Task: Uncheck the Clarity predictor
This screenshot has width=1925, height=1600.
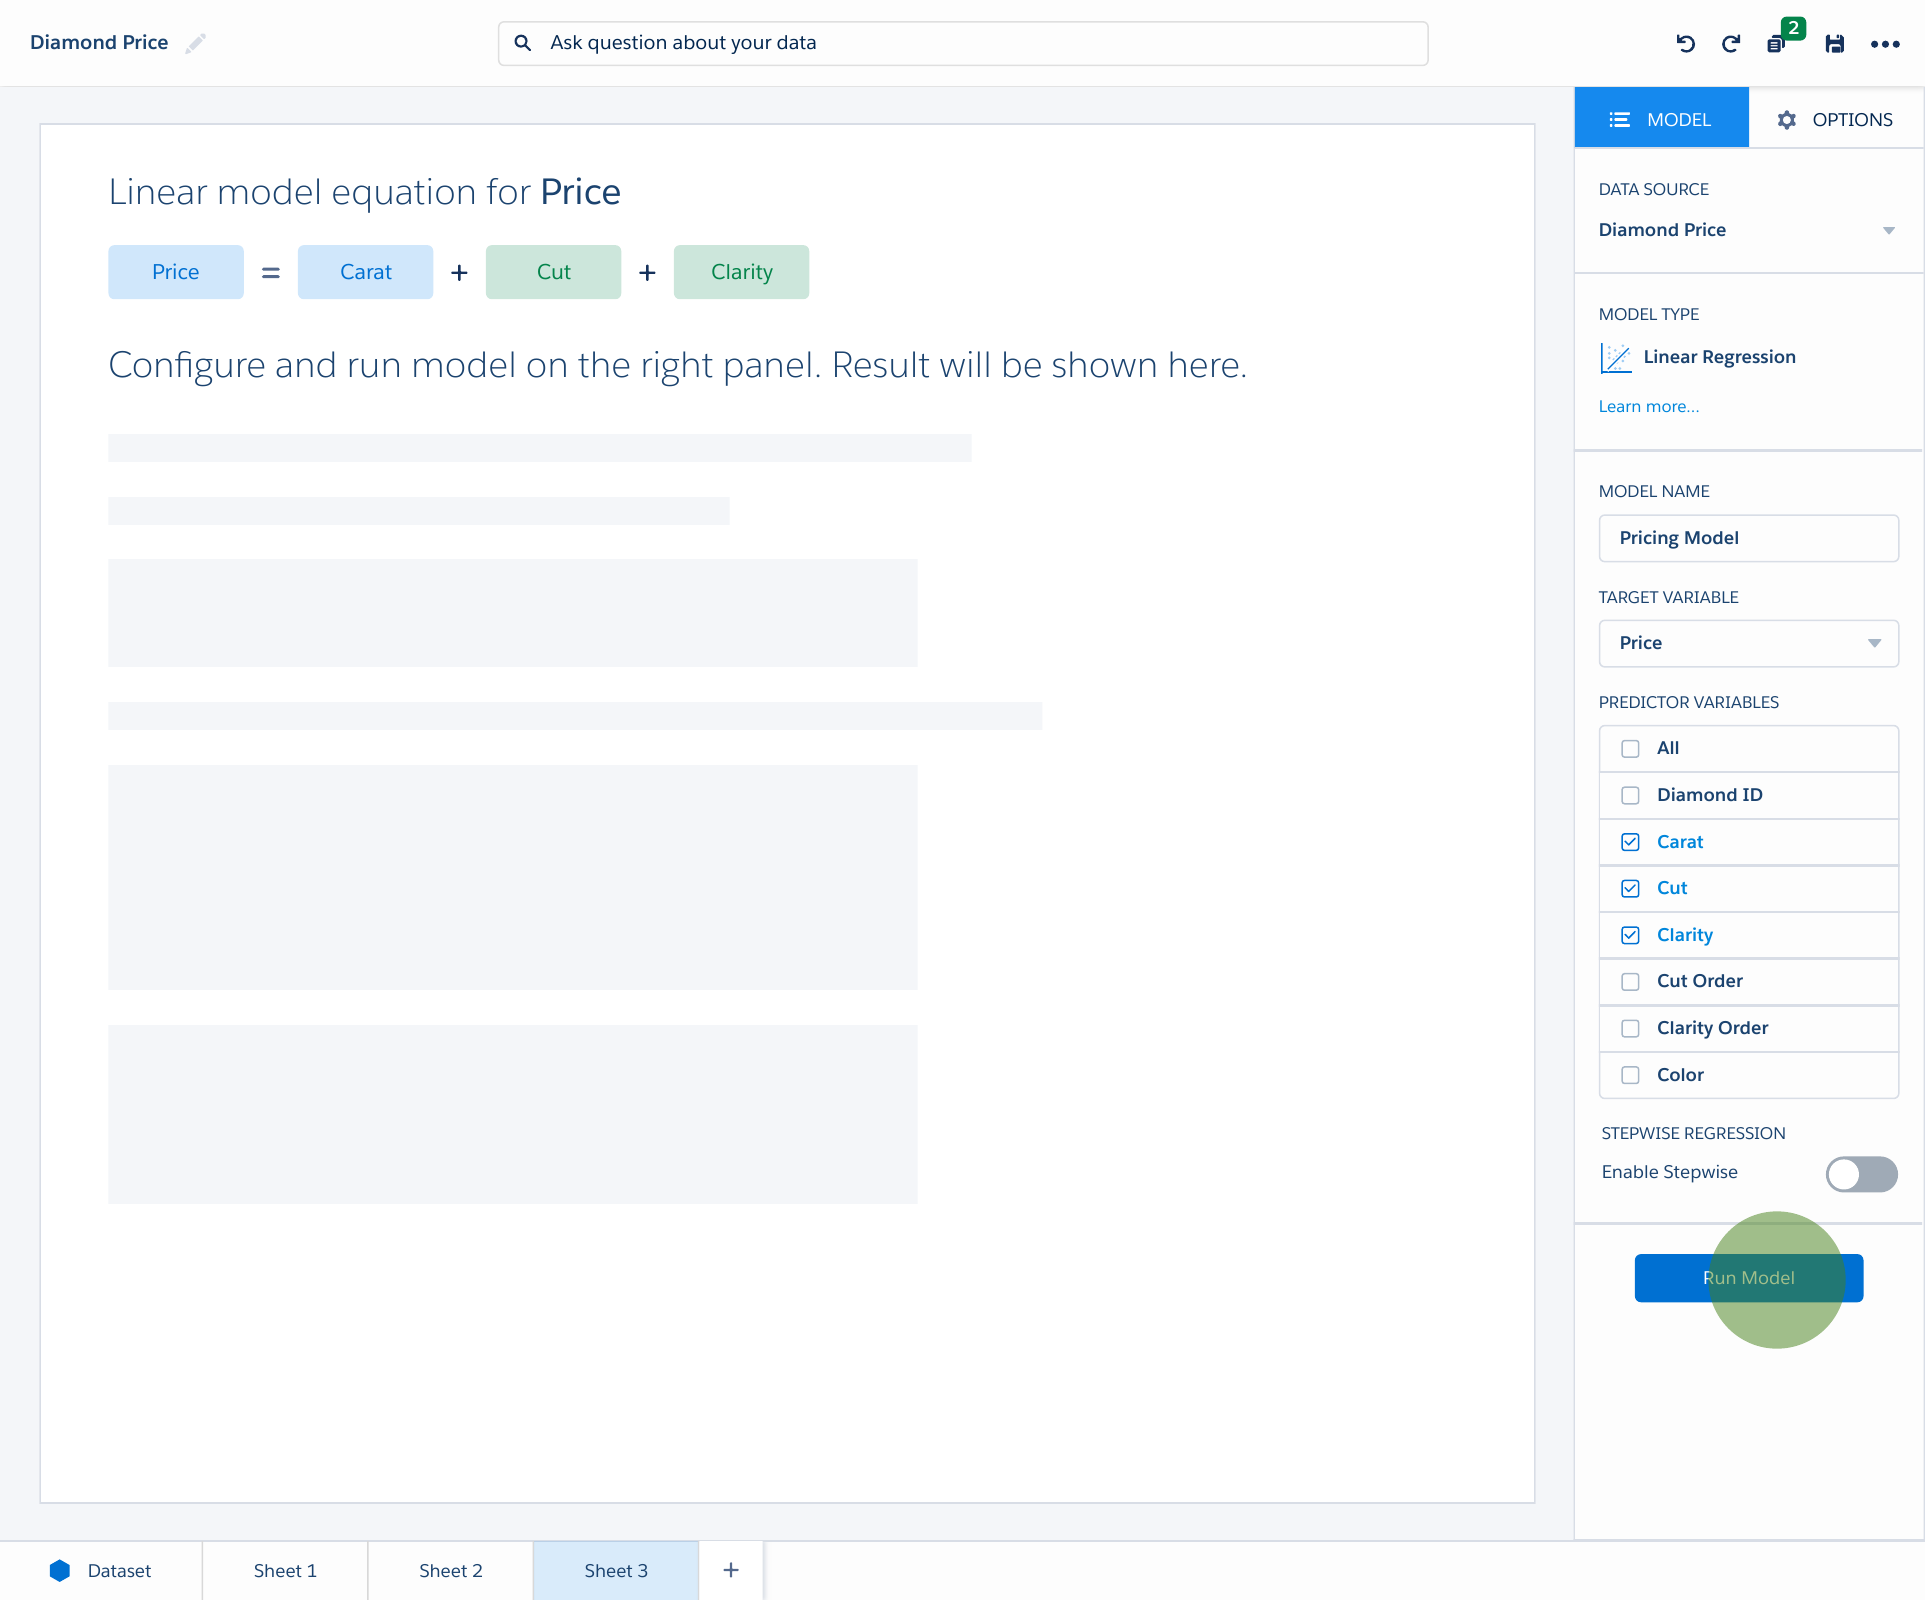Action: [1630, 935]
